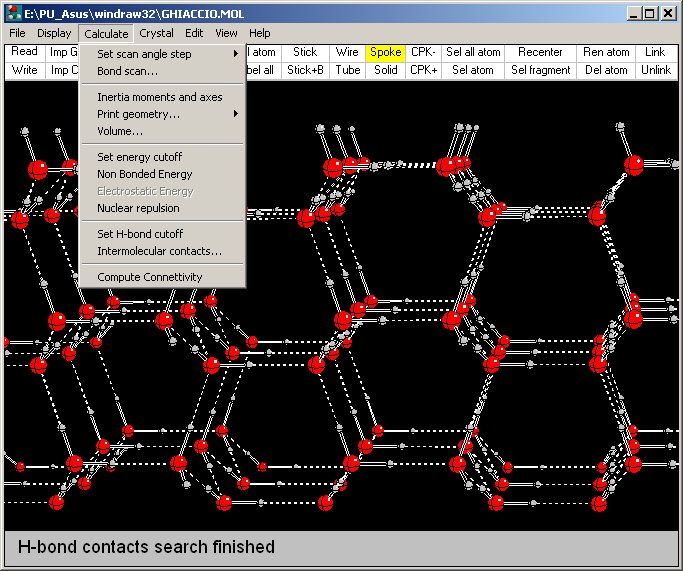Minimize the GHIACCIO.MOL window
The width and height of the screenshot is (683, 571).
point(634,14)
